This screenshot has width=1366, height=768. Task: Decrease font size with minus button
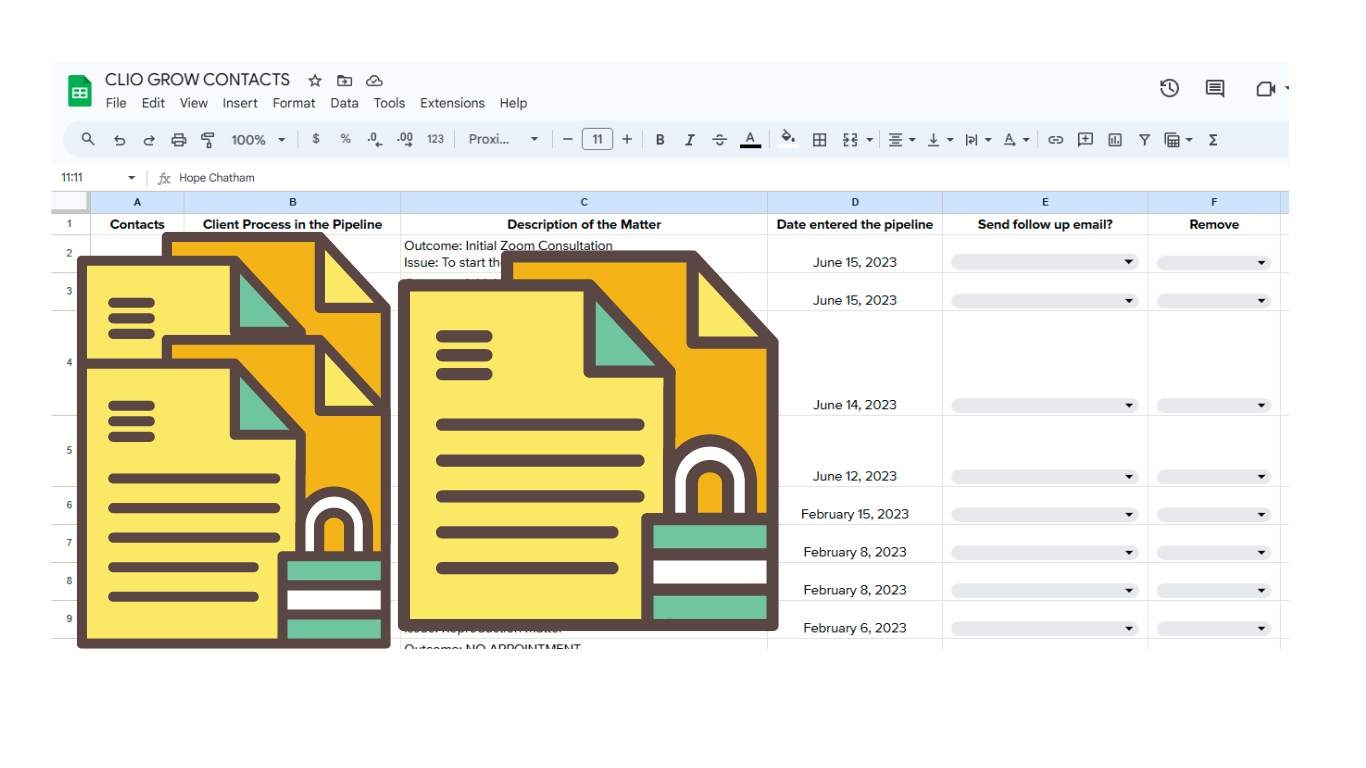tap(568, 140)
